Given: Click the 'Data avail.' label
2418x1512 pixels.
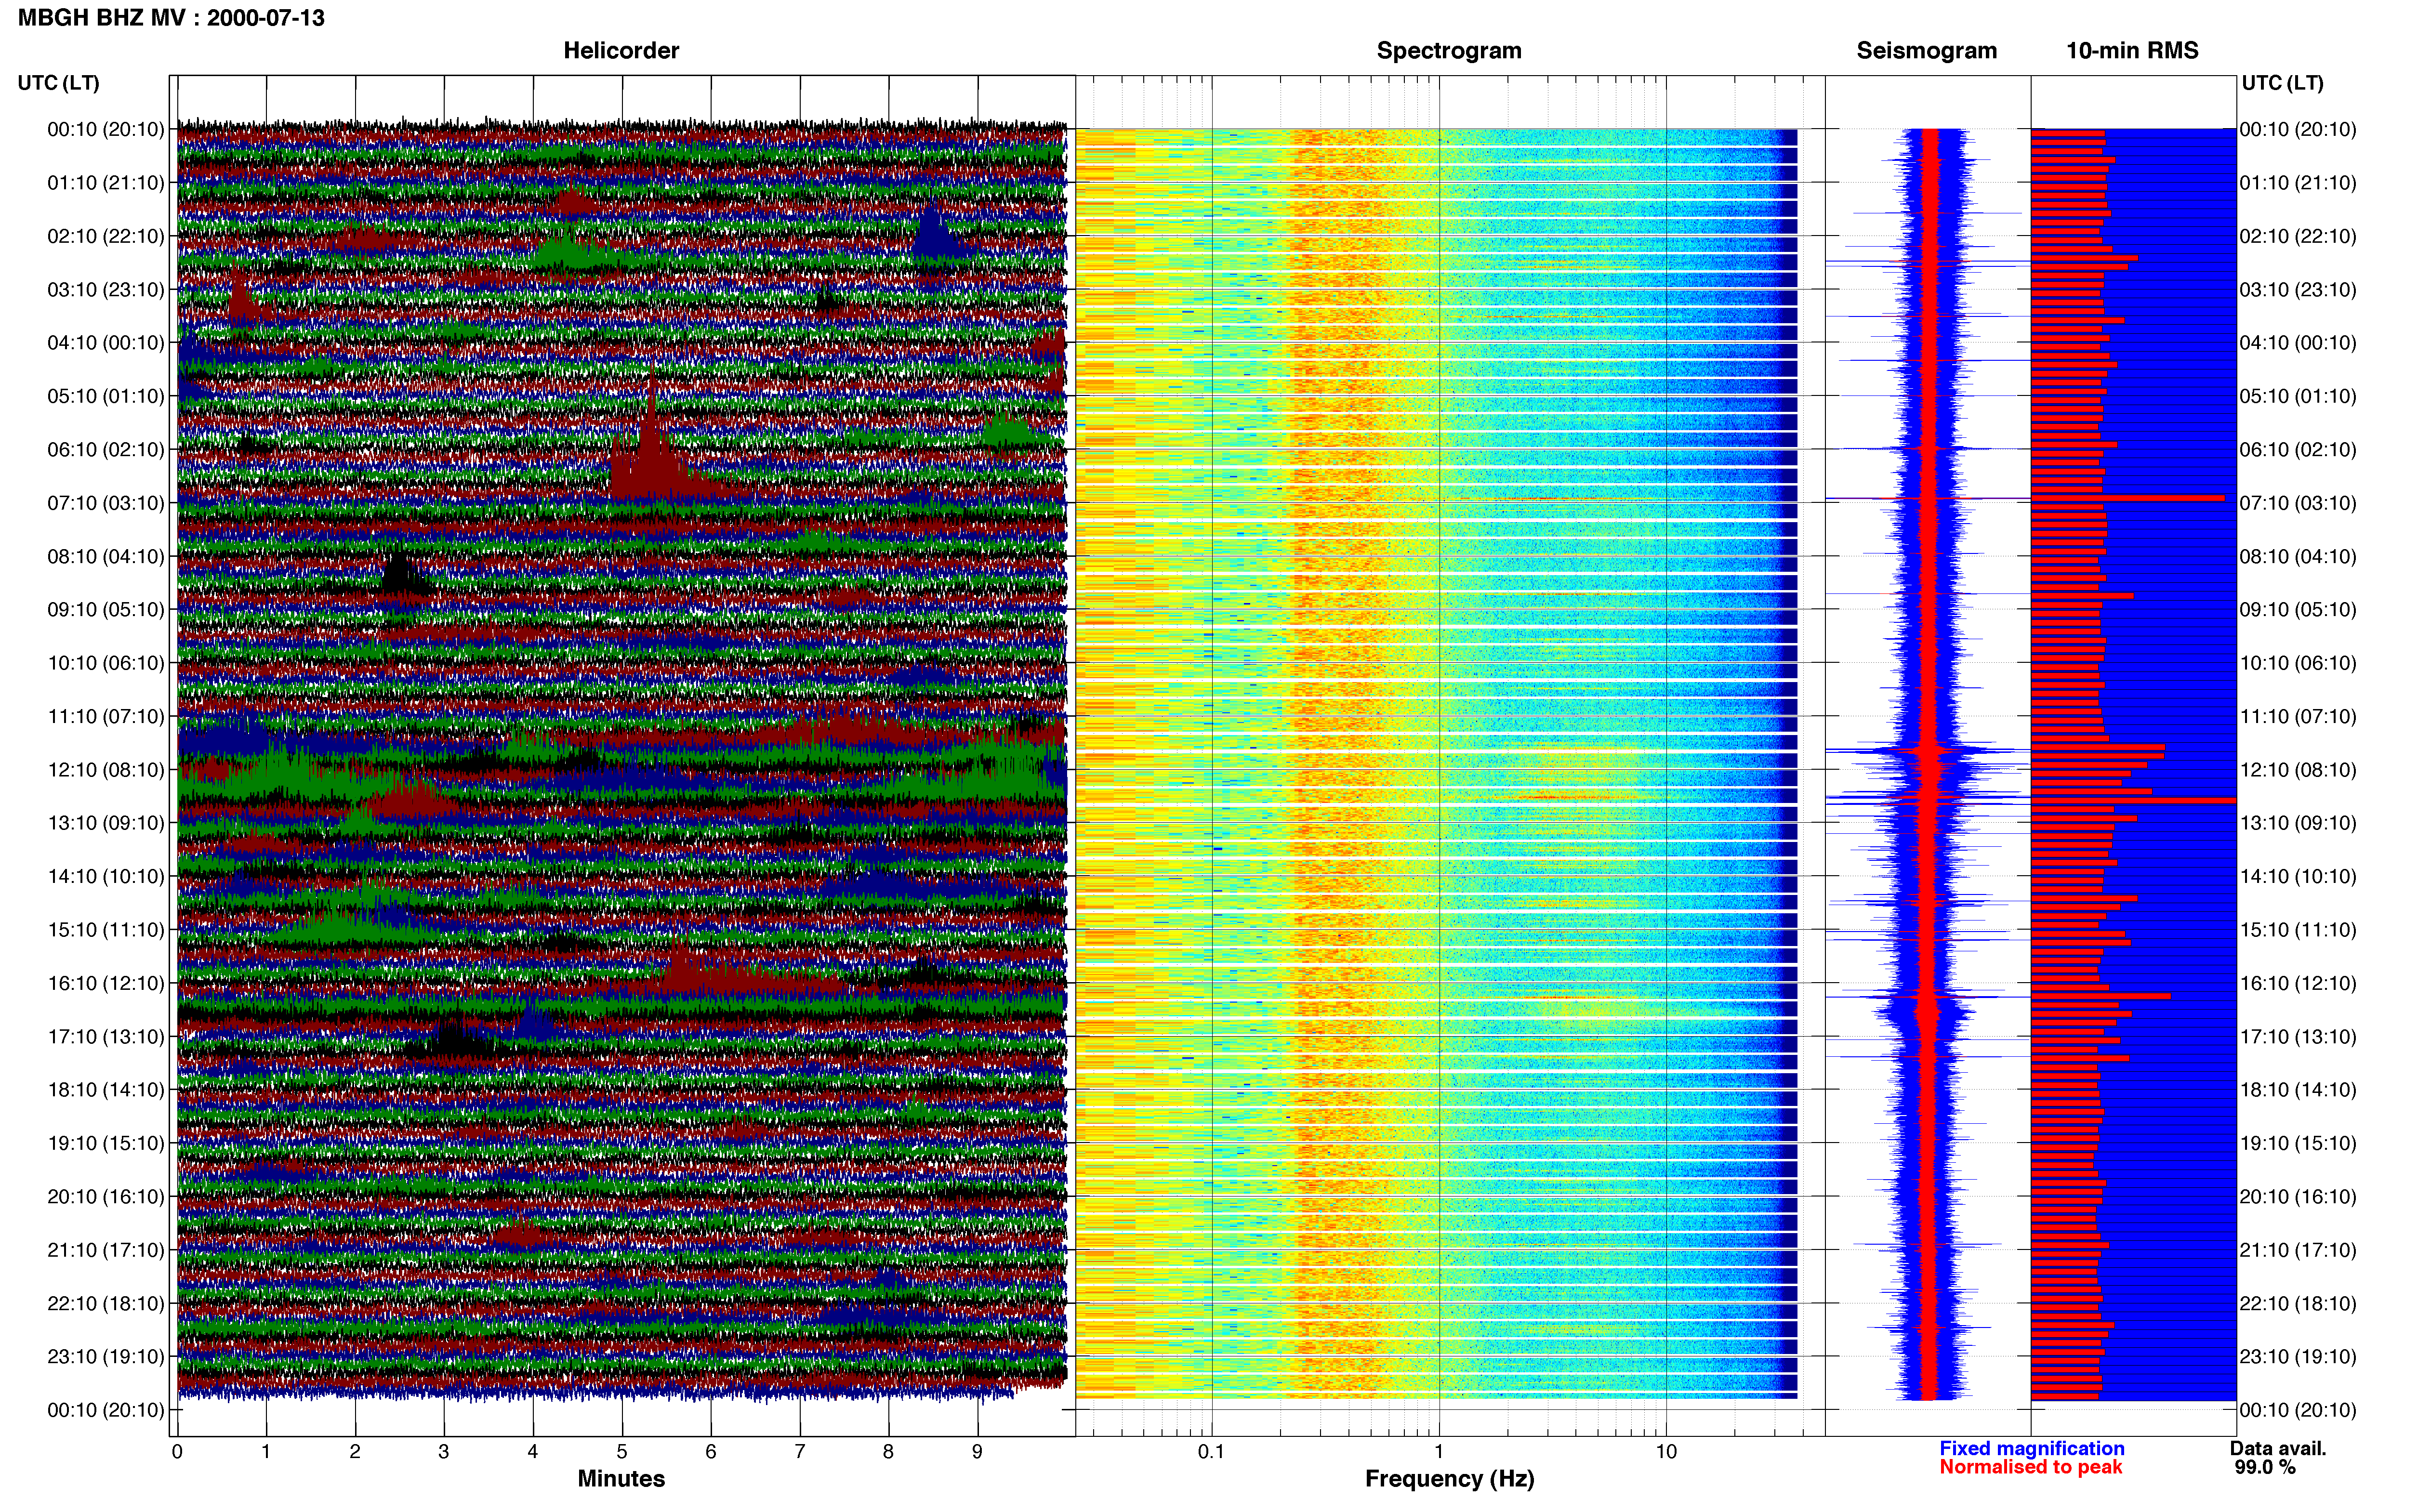Looking at the screenshot, I should (2278, 1449).
